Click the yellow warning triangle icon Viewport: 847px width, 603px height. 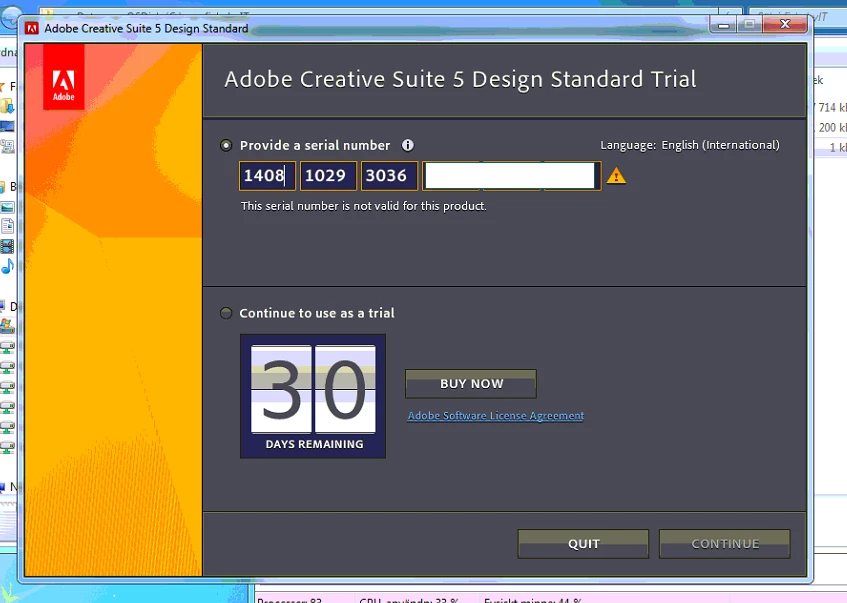[x=616, y=176]
